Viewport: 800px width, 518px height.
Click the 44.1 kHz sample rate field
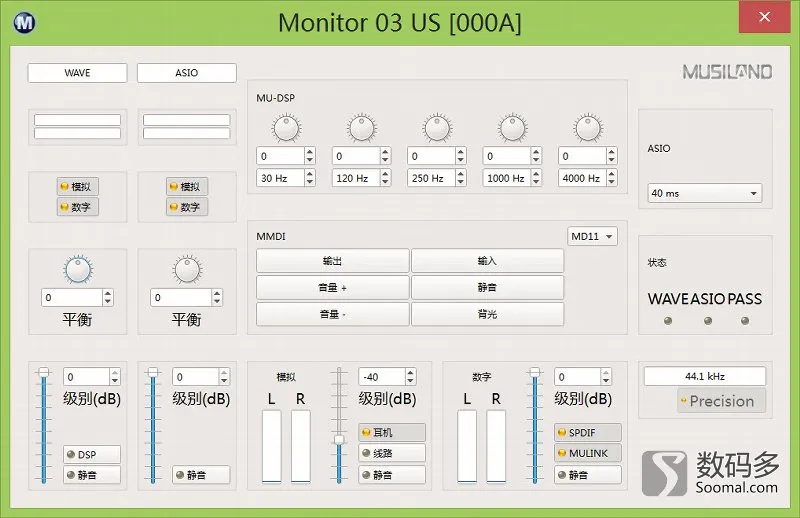(x=705, y=376)
